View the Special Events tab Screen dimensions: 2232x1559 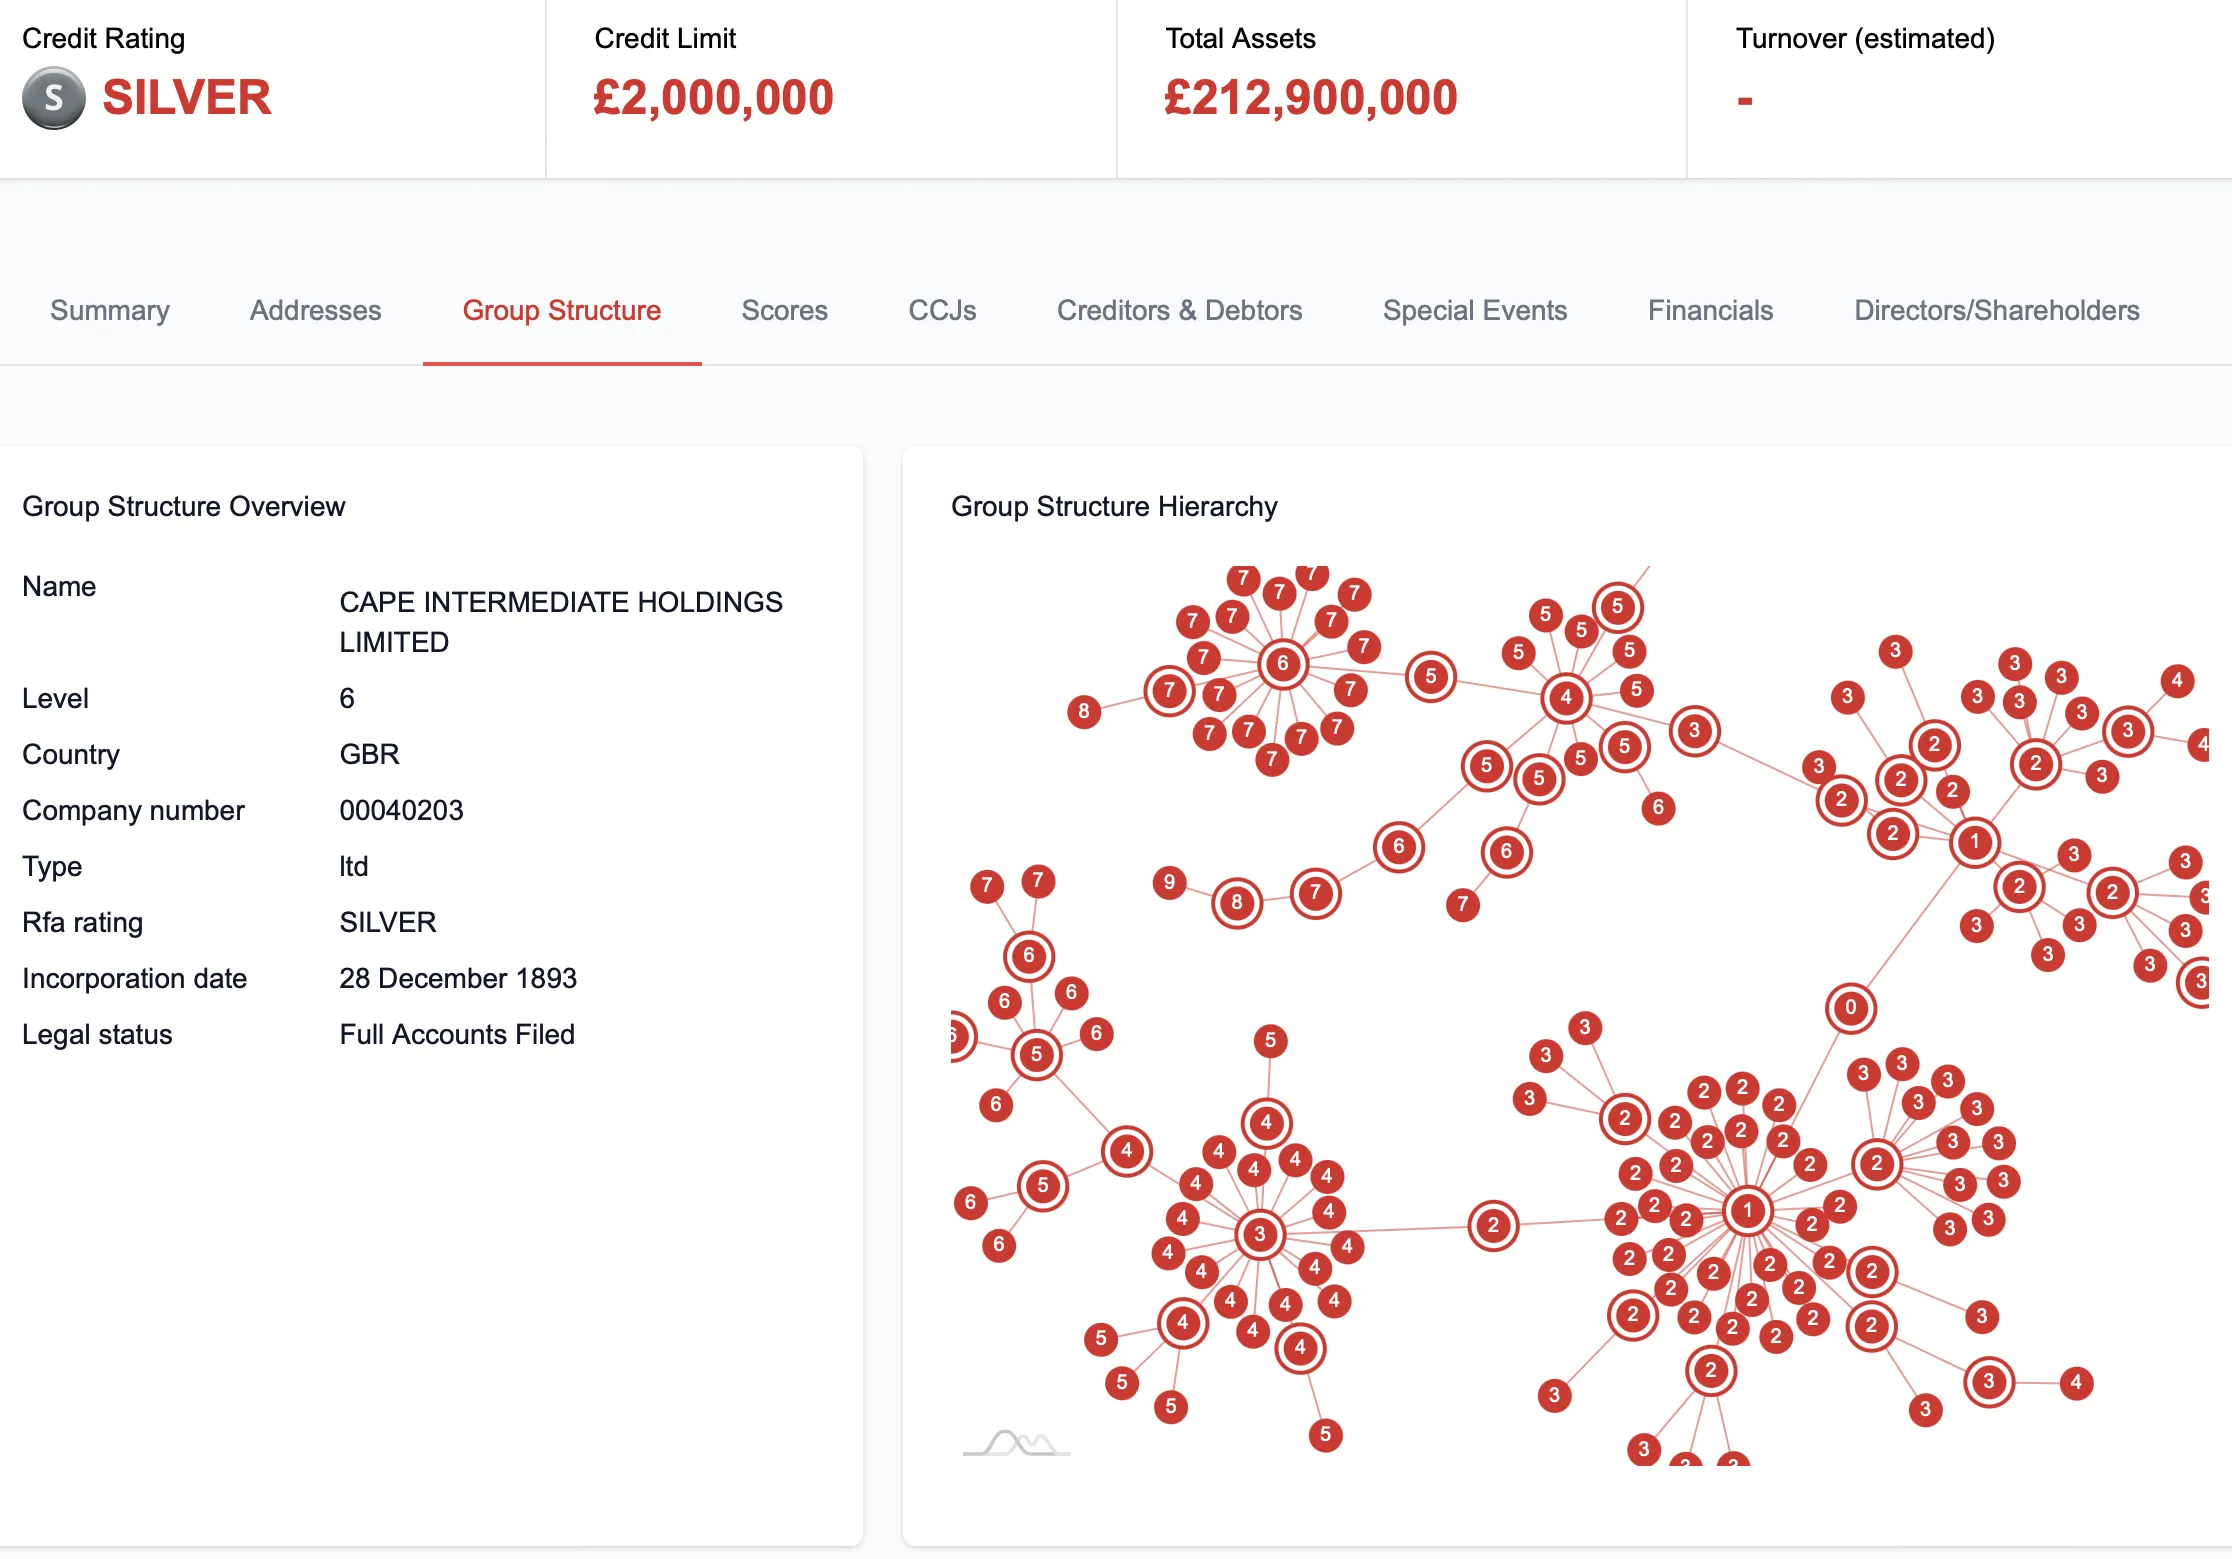pyautogui.click(x=1474, y=310)
